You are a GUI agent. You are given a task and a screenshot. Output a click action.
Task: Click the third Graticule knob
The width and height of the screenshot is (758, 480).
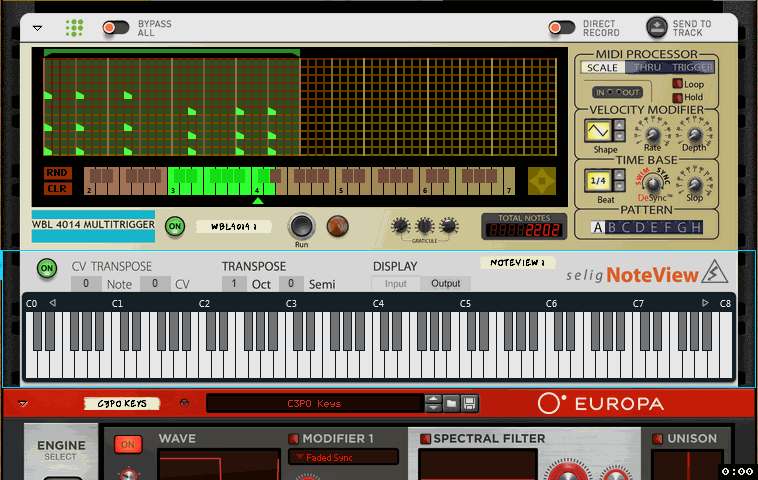point(449,226)
